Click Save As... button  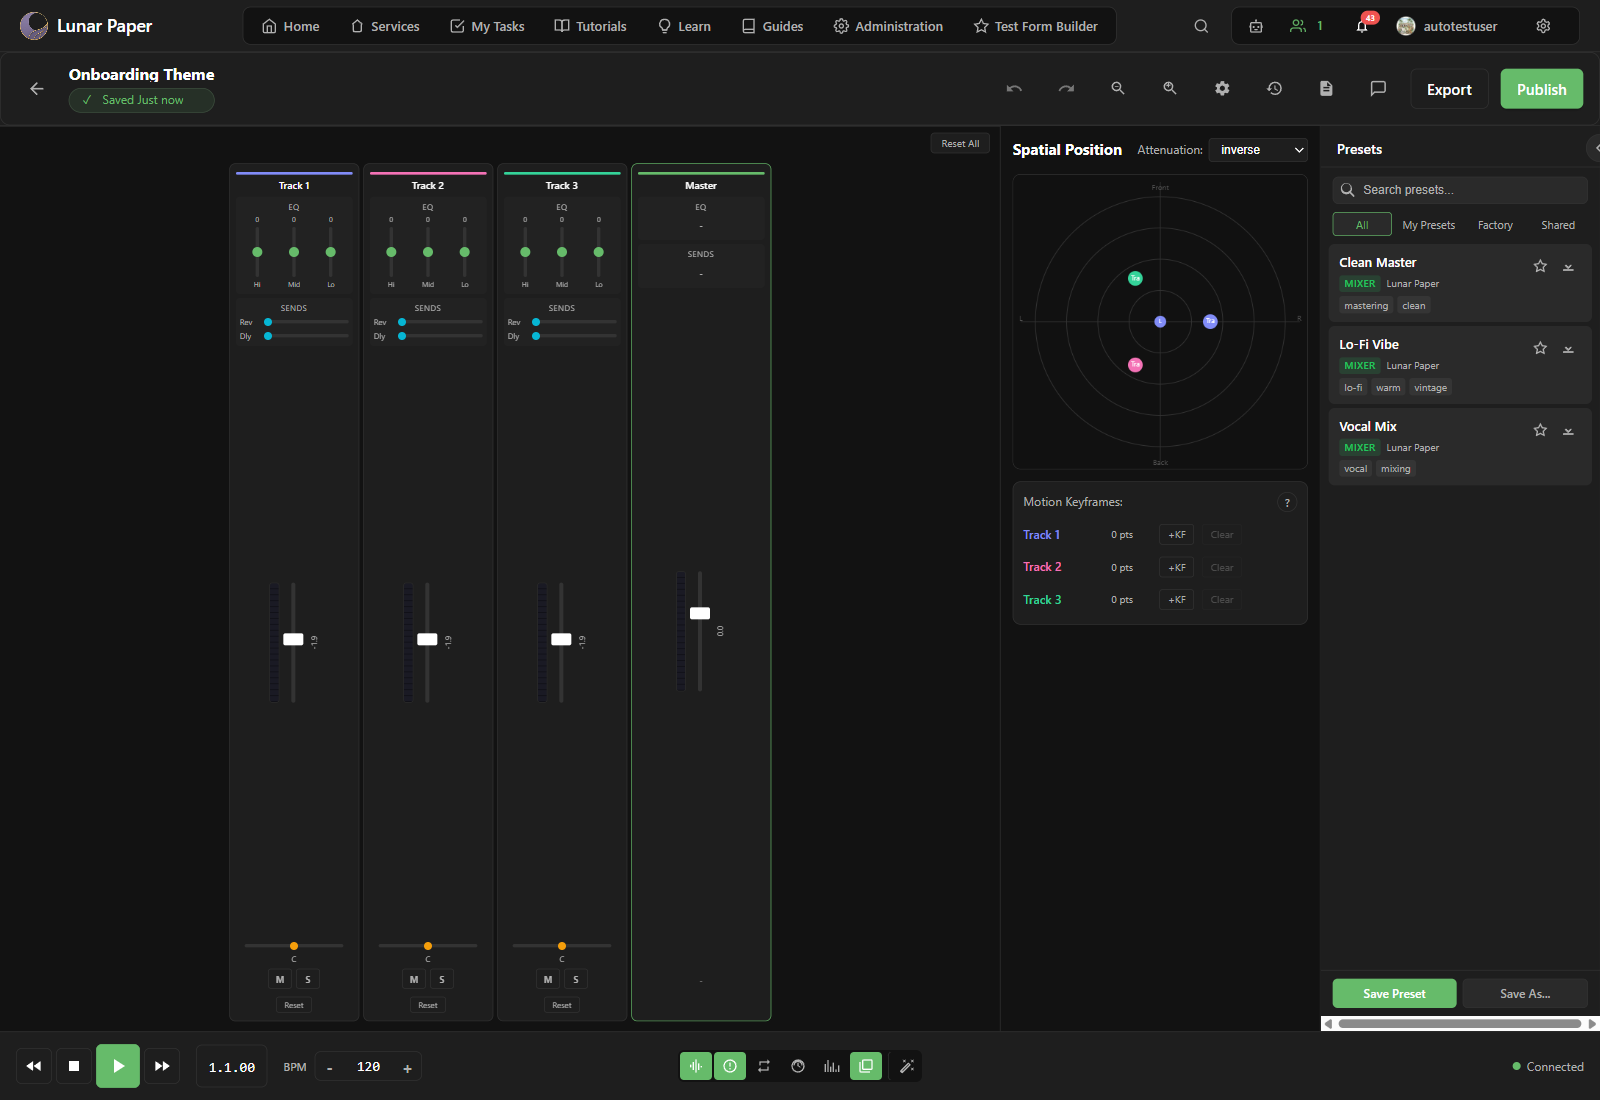coord(1525,993)
